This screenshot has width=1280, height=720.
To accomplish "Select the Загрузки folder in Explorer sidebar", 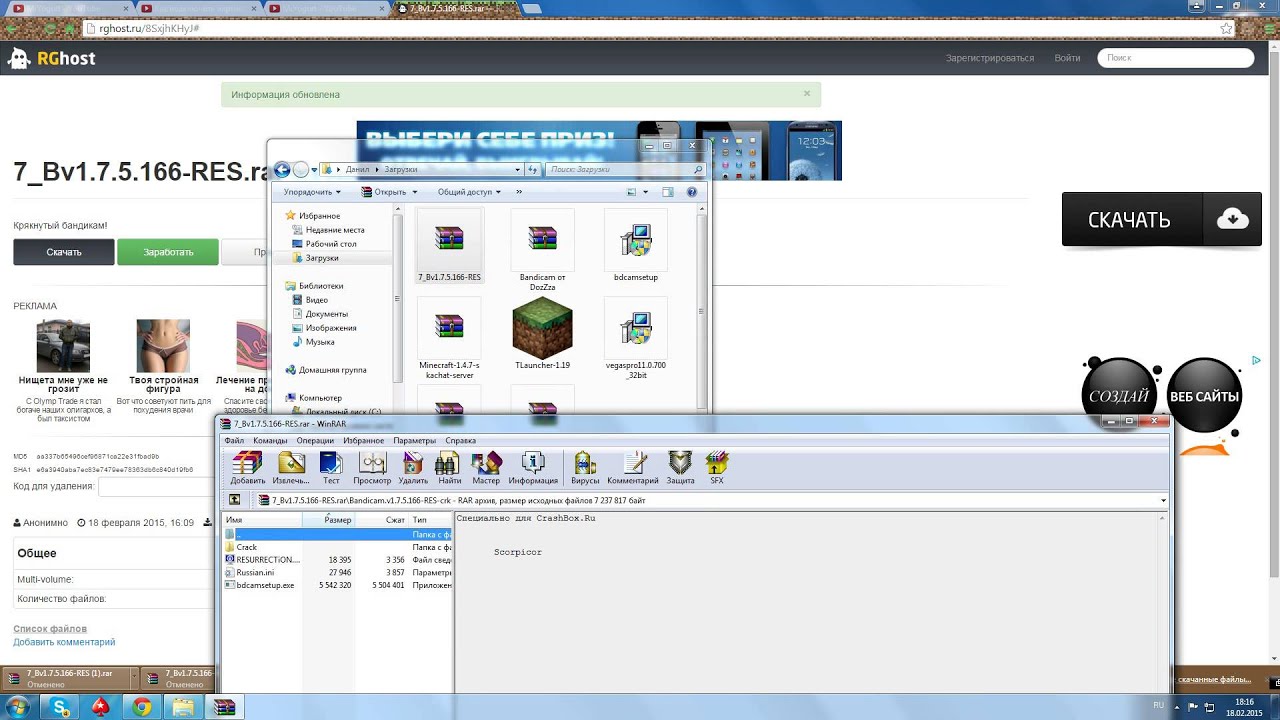I will (x=322, y=258).
